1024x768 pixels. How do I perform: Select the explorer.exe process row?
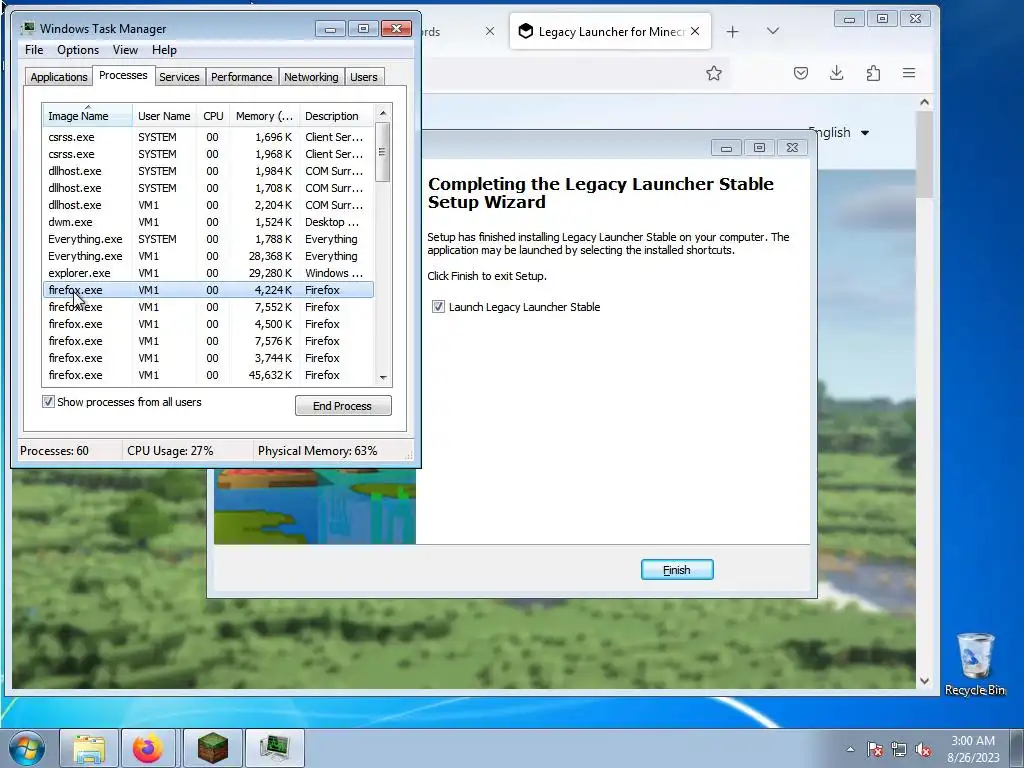coord(208,273)
